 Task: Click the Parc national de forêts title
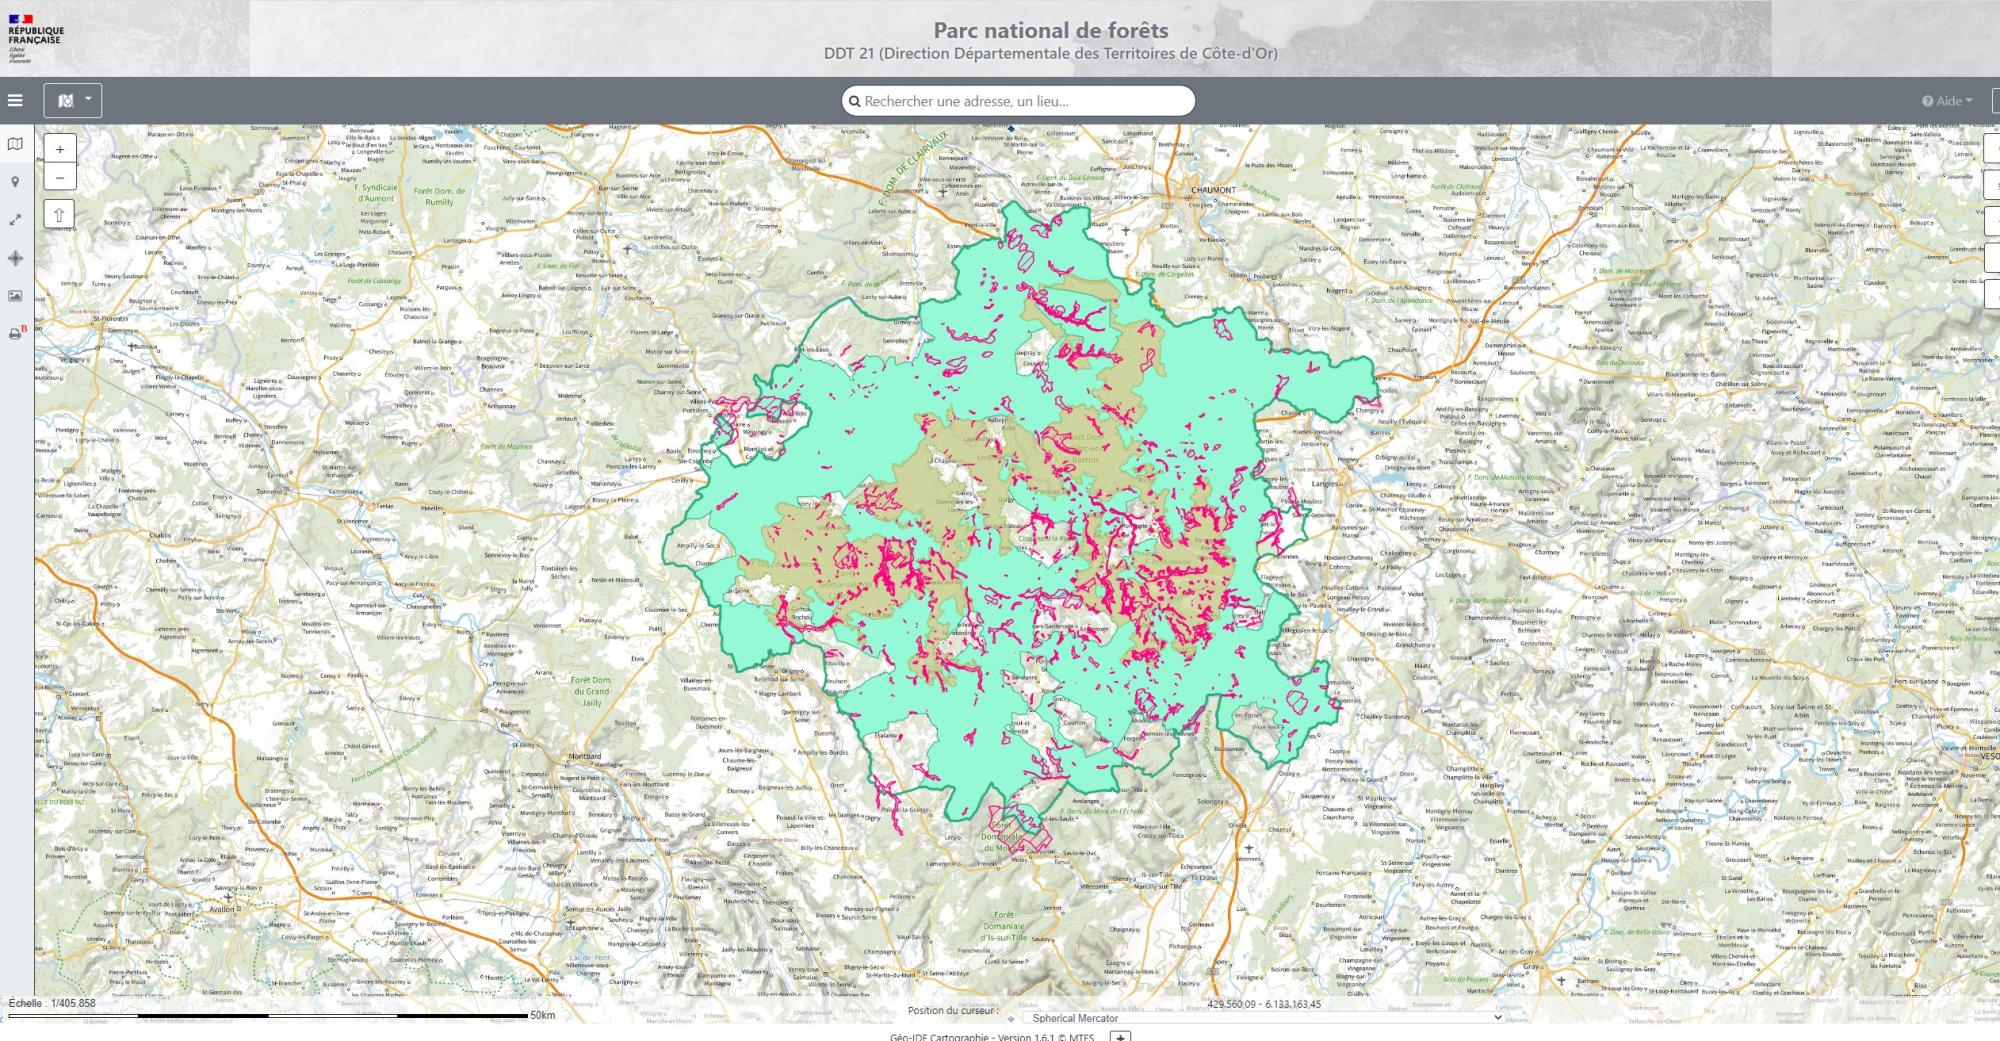1050,30
